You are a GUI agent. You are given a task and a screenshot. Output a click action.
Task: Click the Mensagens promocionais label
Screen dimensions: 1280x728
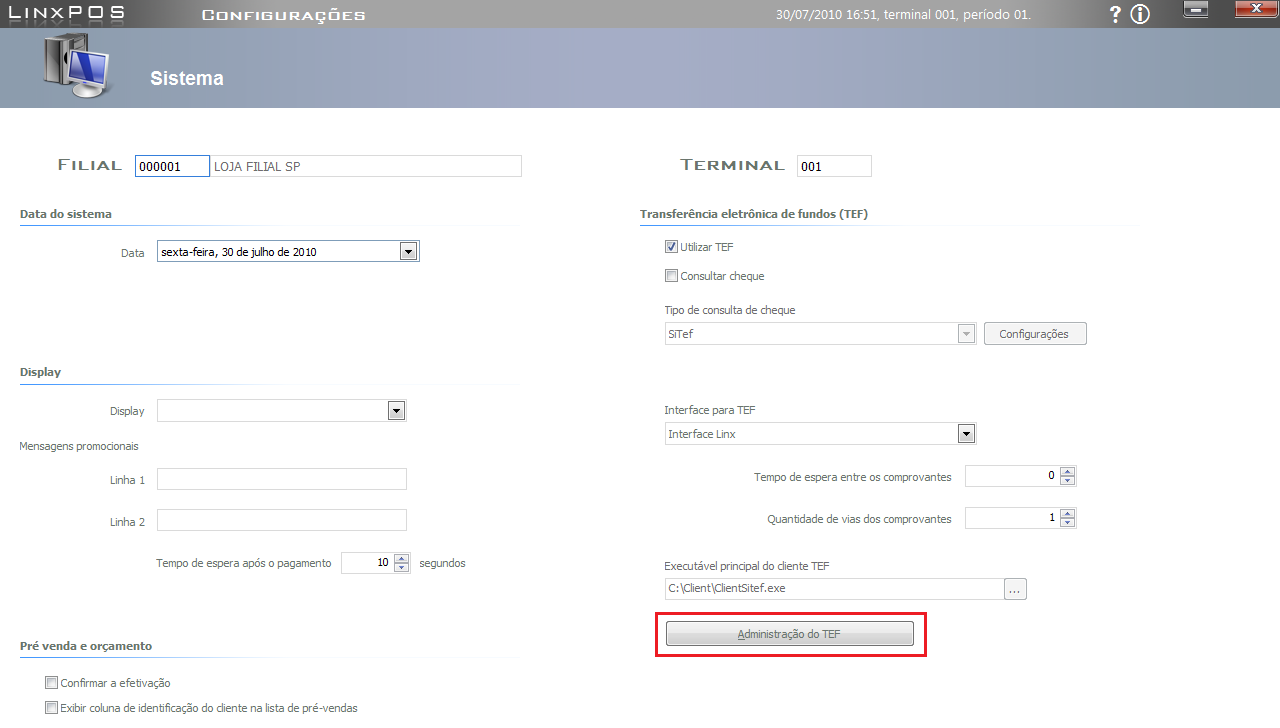pyautogui.click(x=79, y=446)
